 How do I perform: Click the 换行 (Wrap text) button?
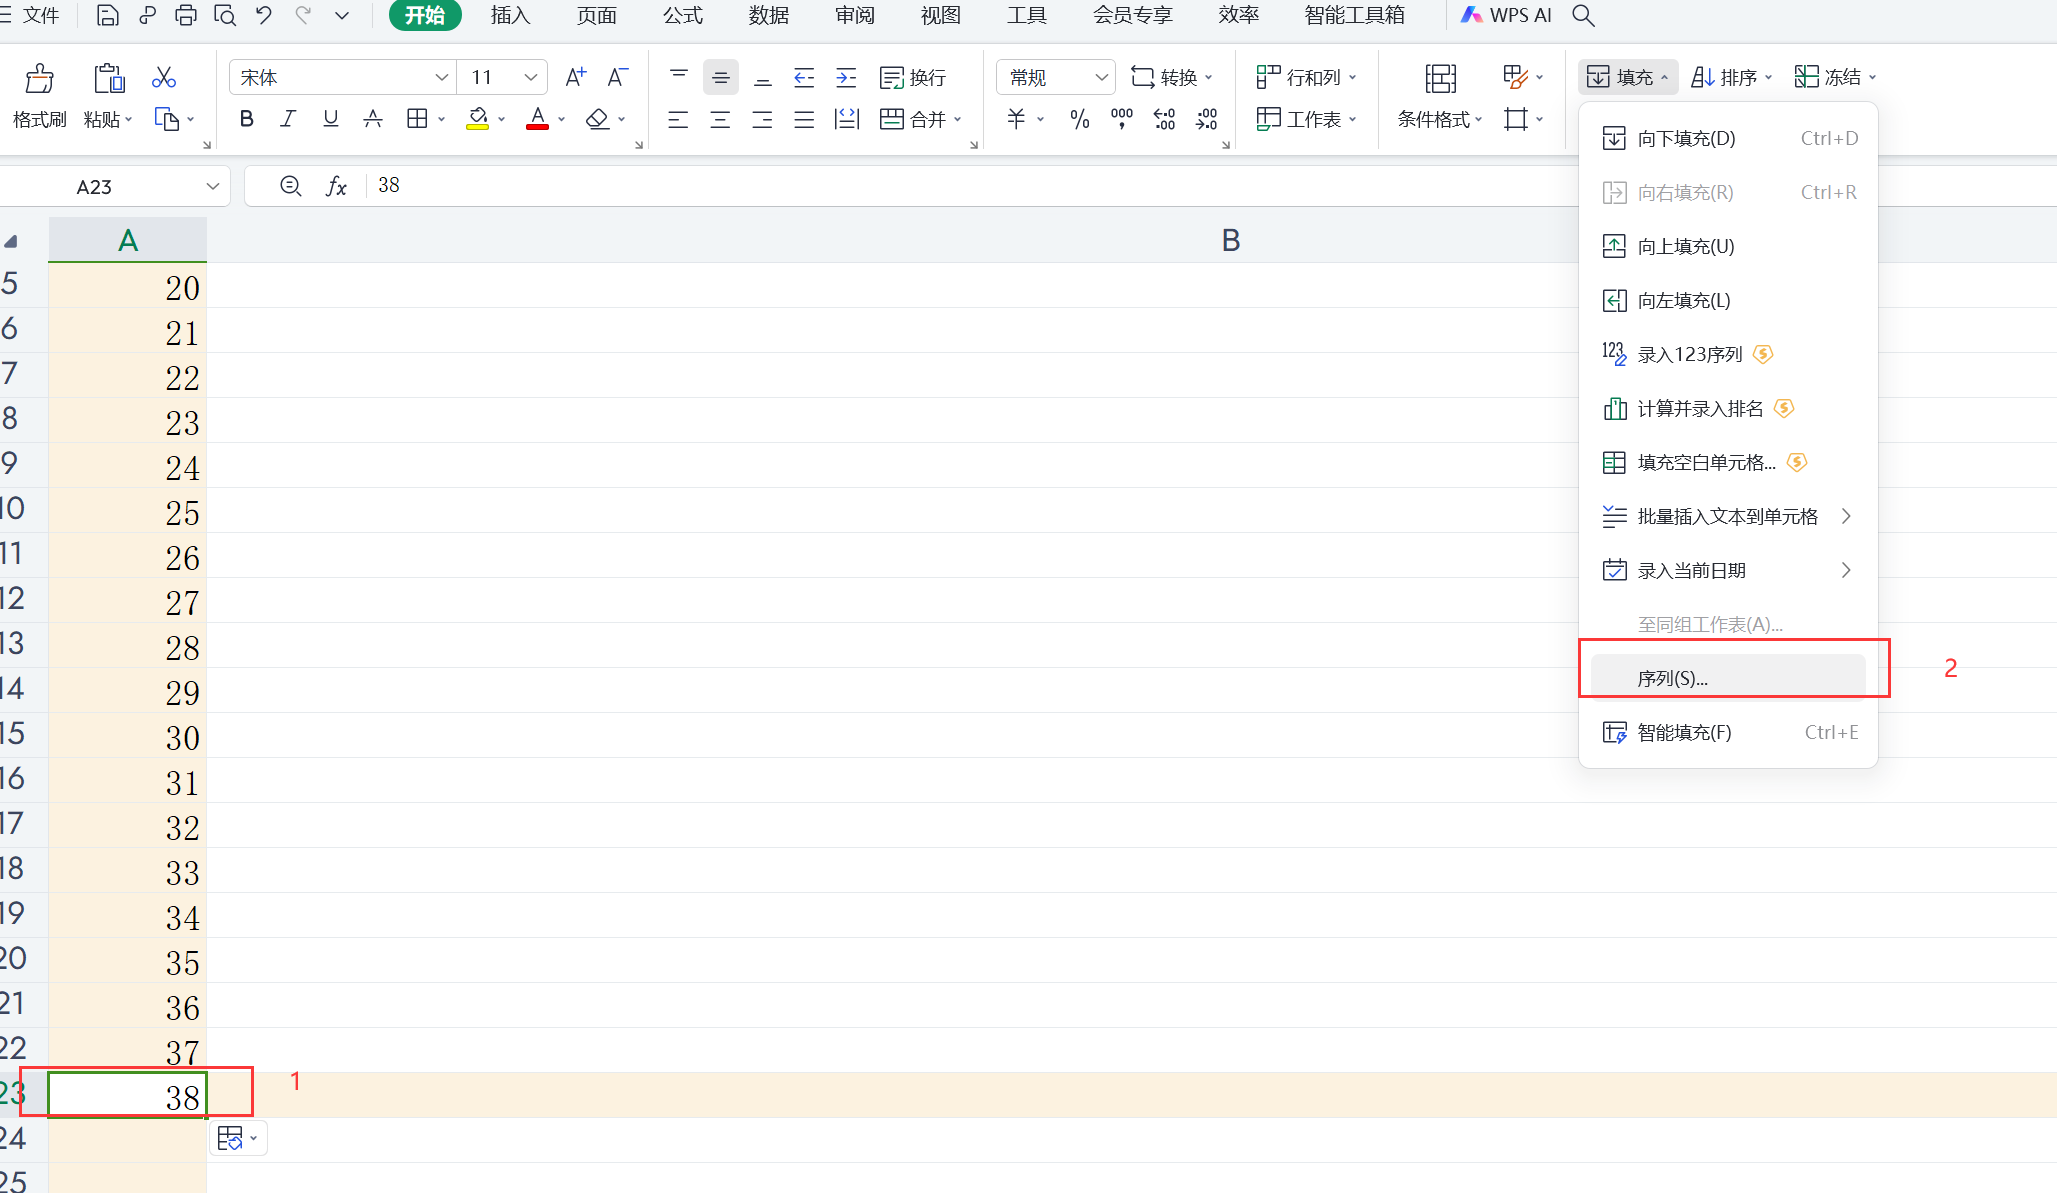[913, 77]
